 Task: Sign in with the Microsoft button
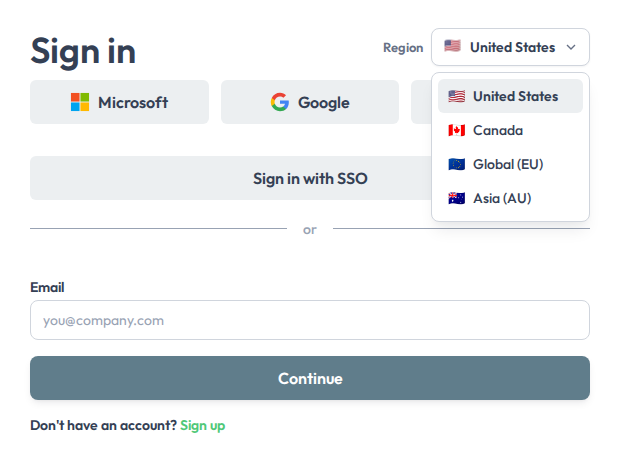coord(119,102)
